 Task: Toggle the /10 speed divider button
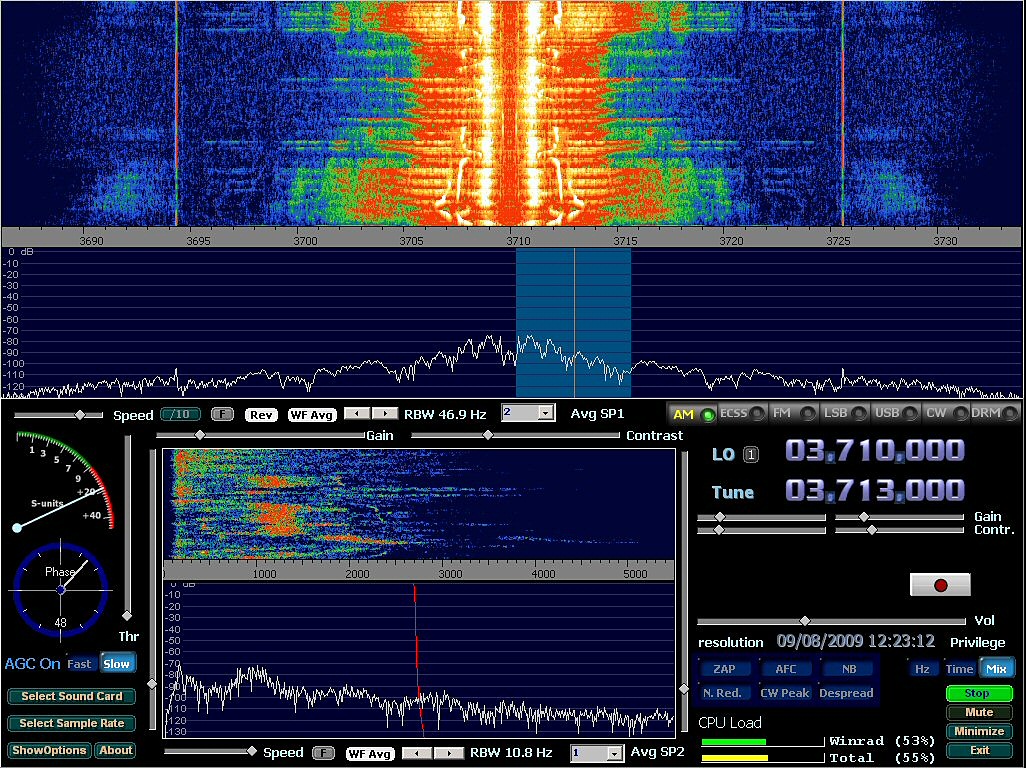coord(180,414)
